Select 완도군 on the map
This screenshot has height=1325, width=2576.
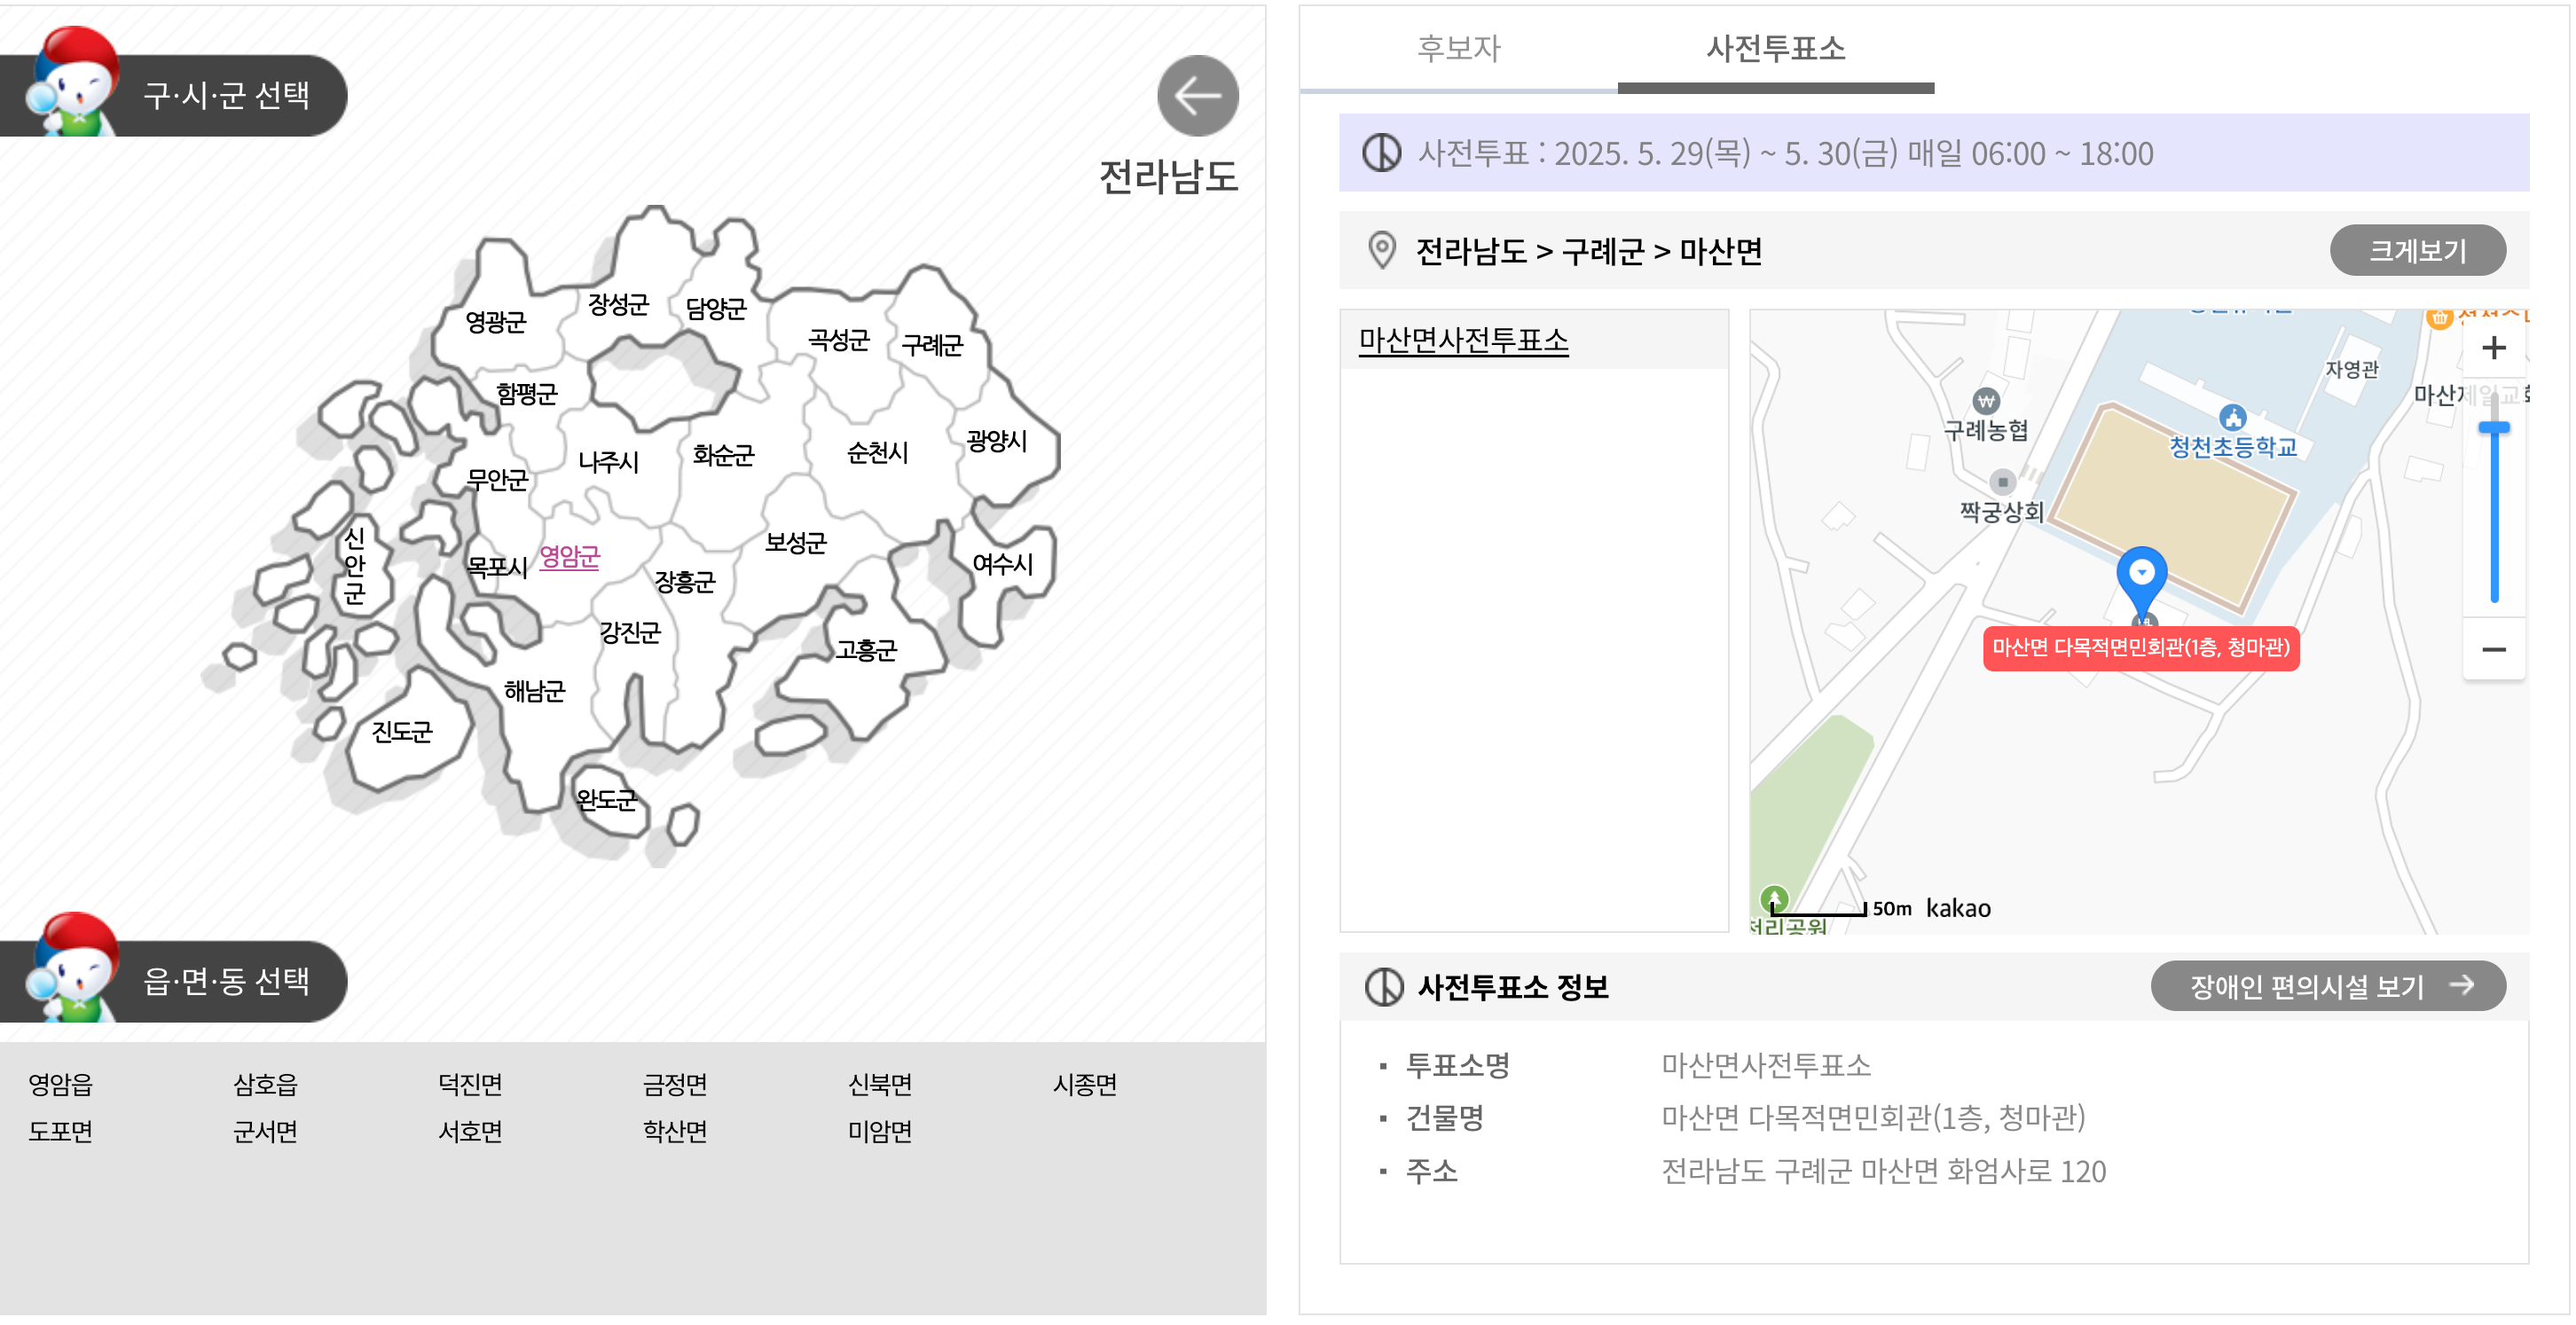coord(606,799)
